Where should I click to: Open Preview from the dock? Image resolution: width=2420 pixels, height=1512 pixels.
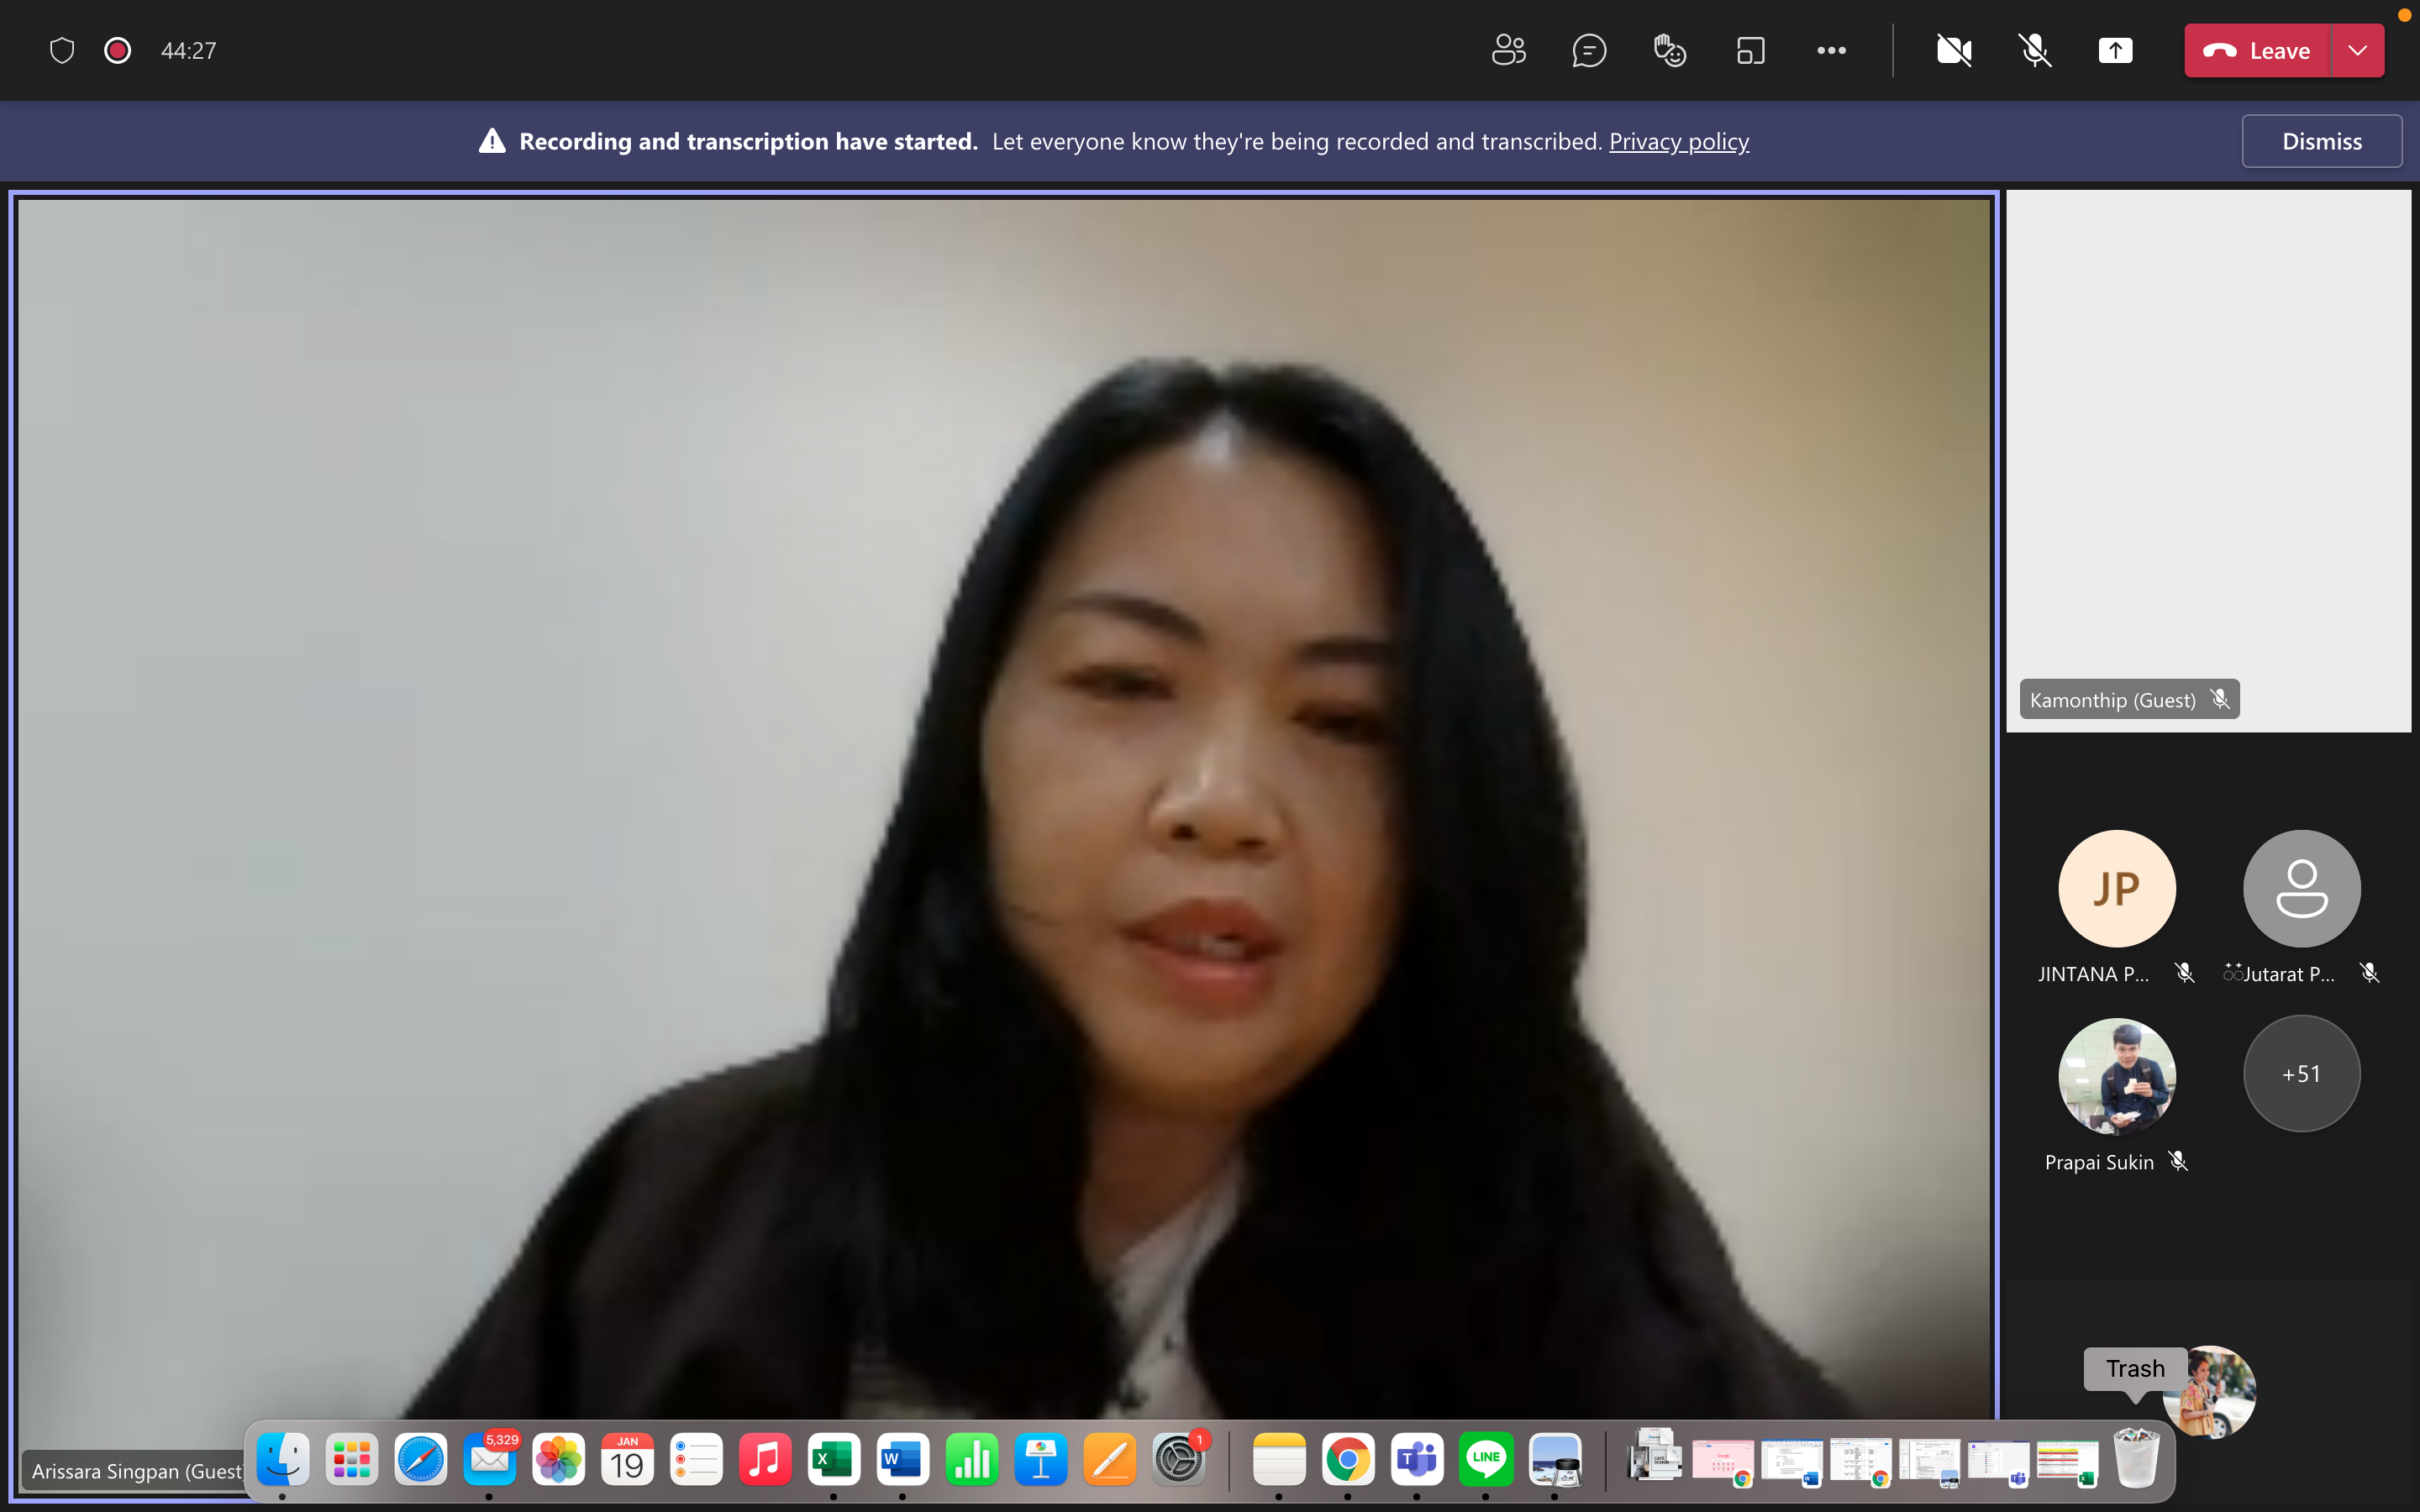pyautogui.click(x=1555, y=1460)
